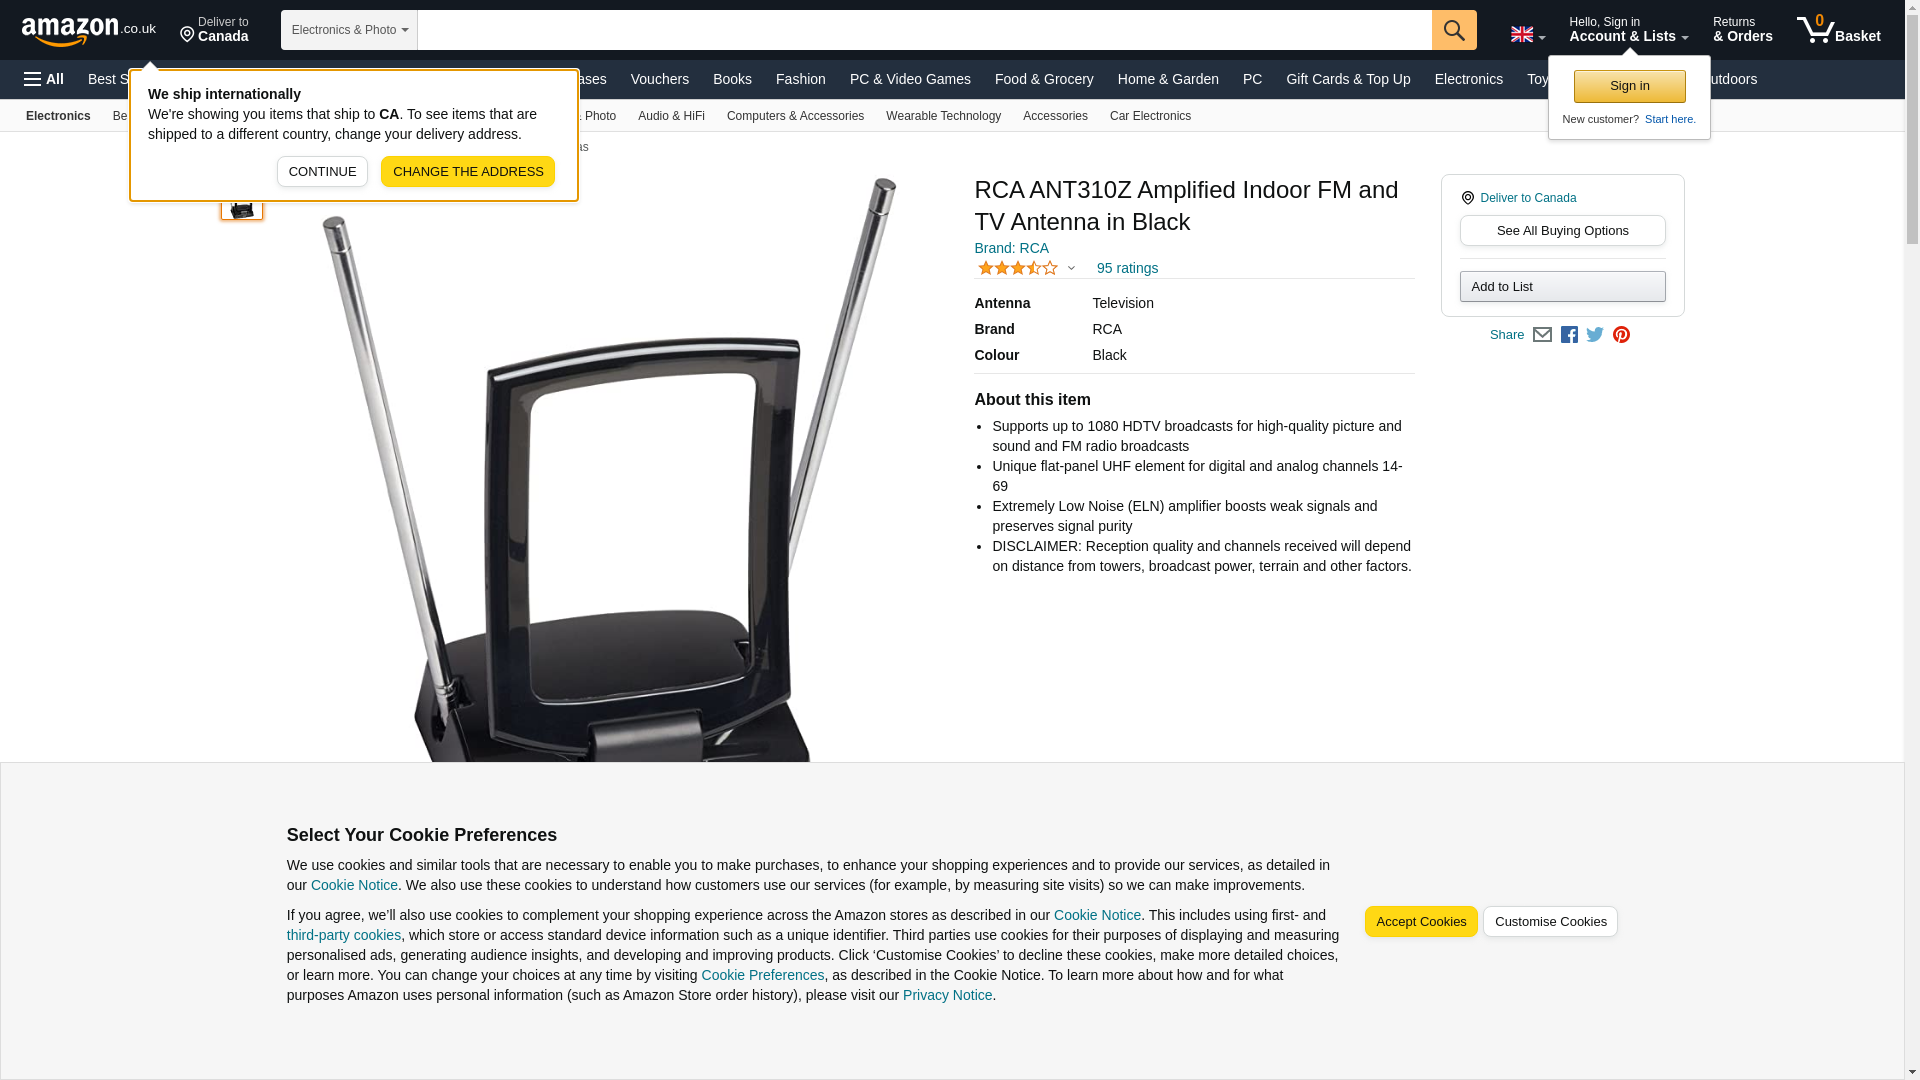
Task: Click See All Buying Options
Action: 1562,231
